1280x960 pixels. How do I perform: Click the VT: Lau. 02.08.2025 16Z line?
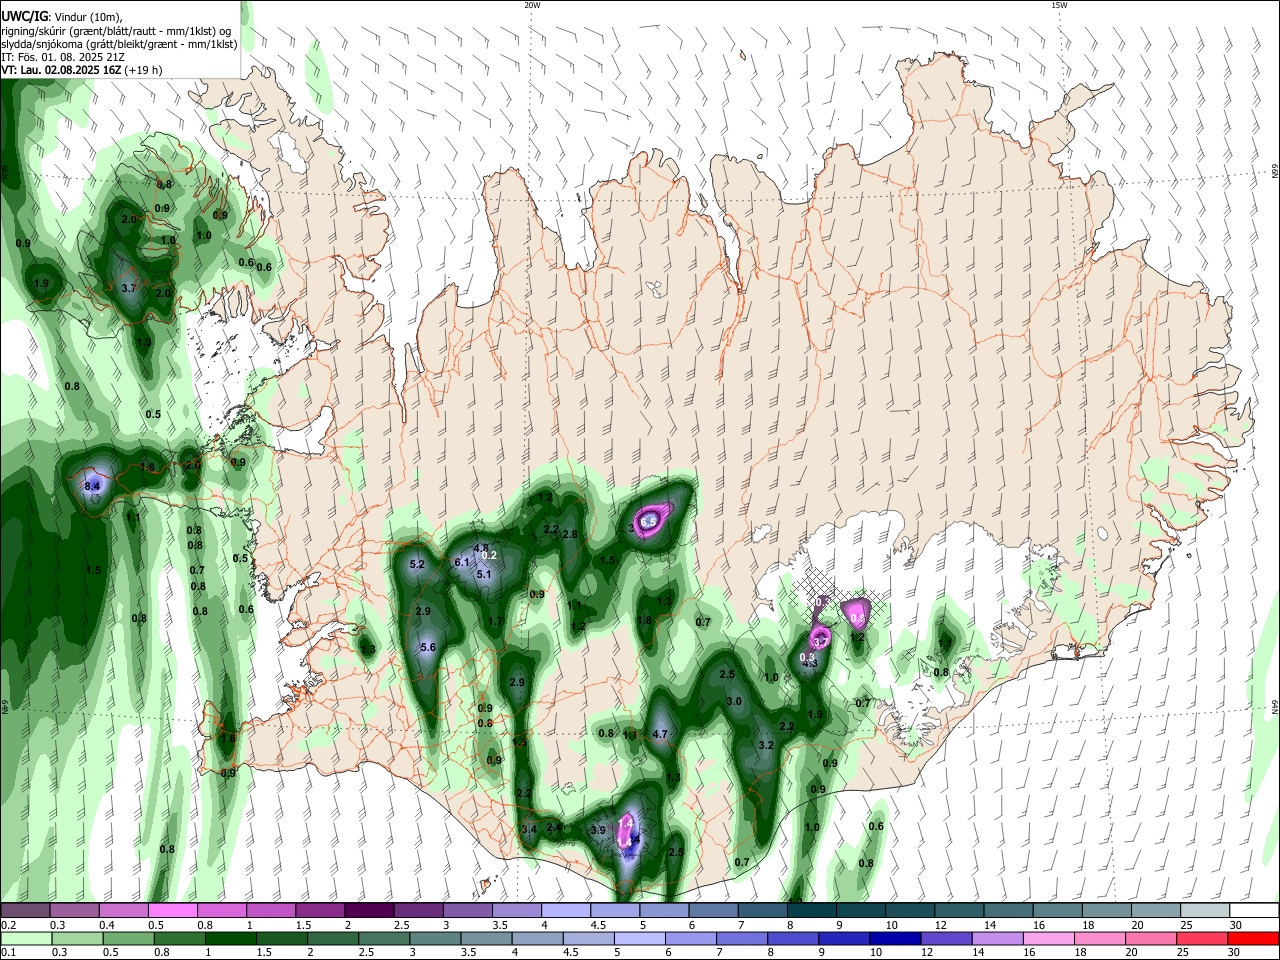(x=82, y=70)
